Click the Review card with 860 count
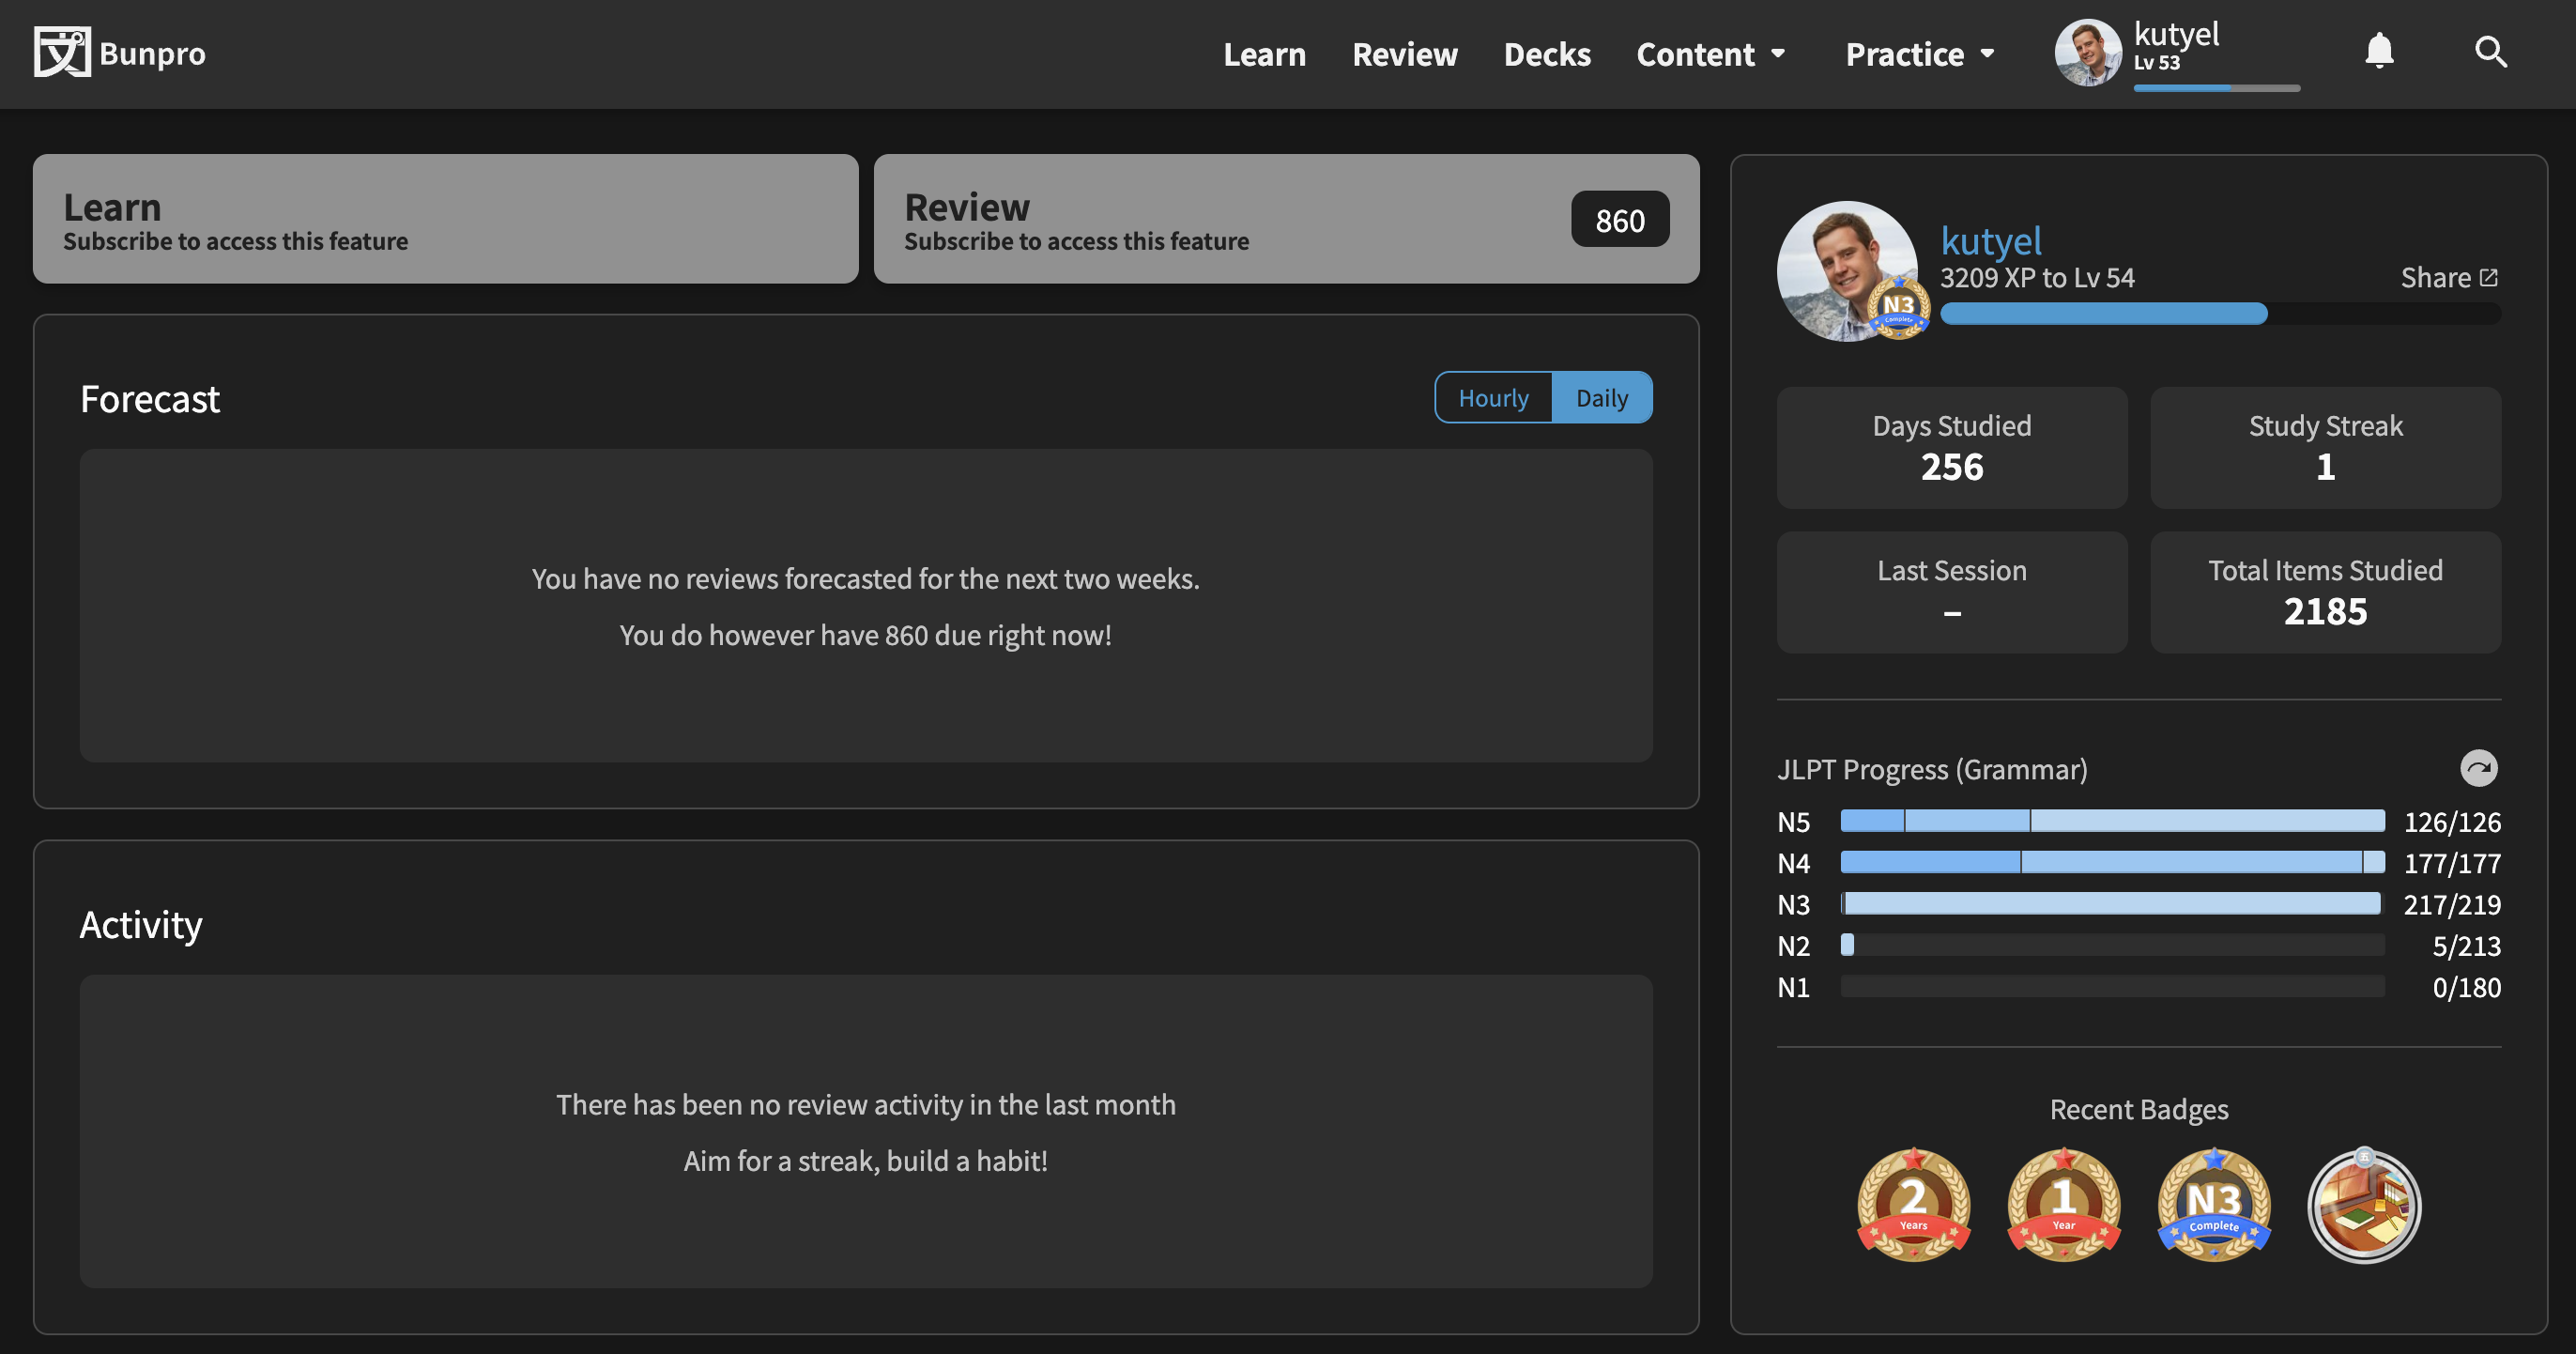The height and width of the screenshot is (1354, 2576). tap(1285, 219)
